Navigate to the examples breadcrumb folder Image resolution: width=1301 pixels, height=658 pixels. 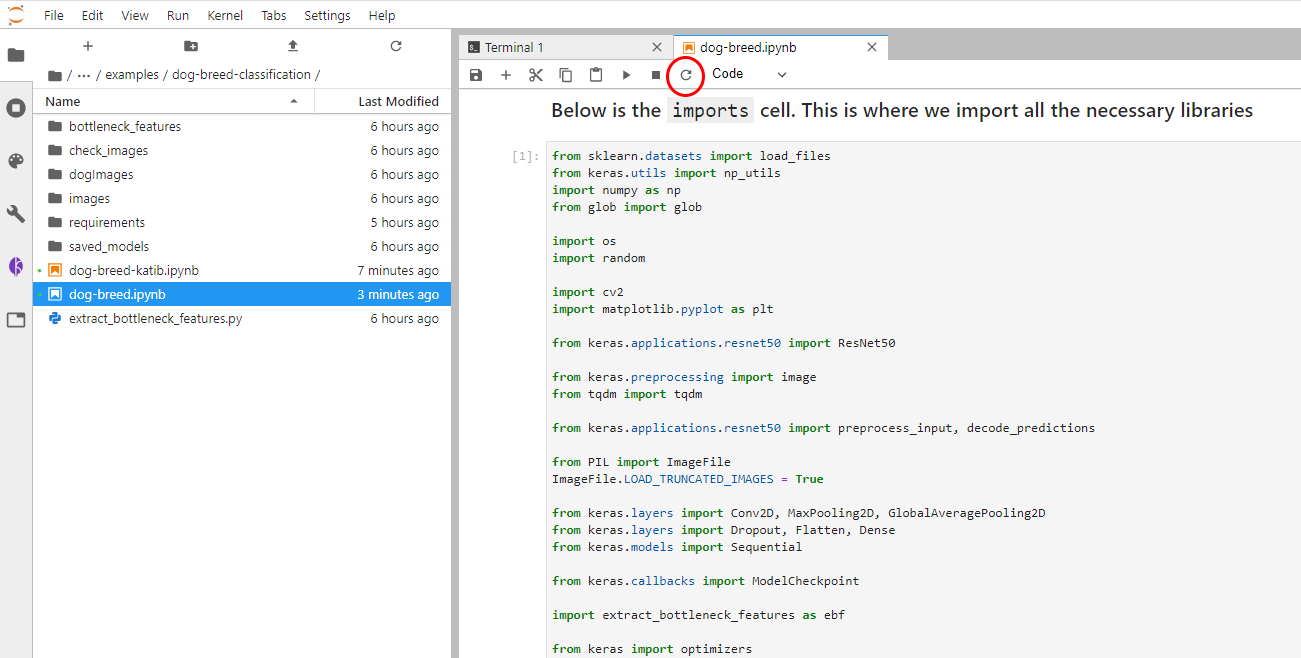pos(132,75)
